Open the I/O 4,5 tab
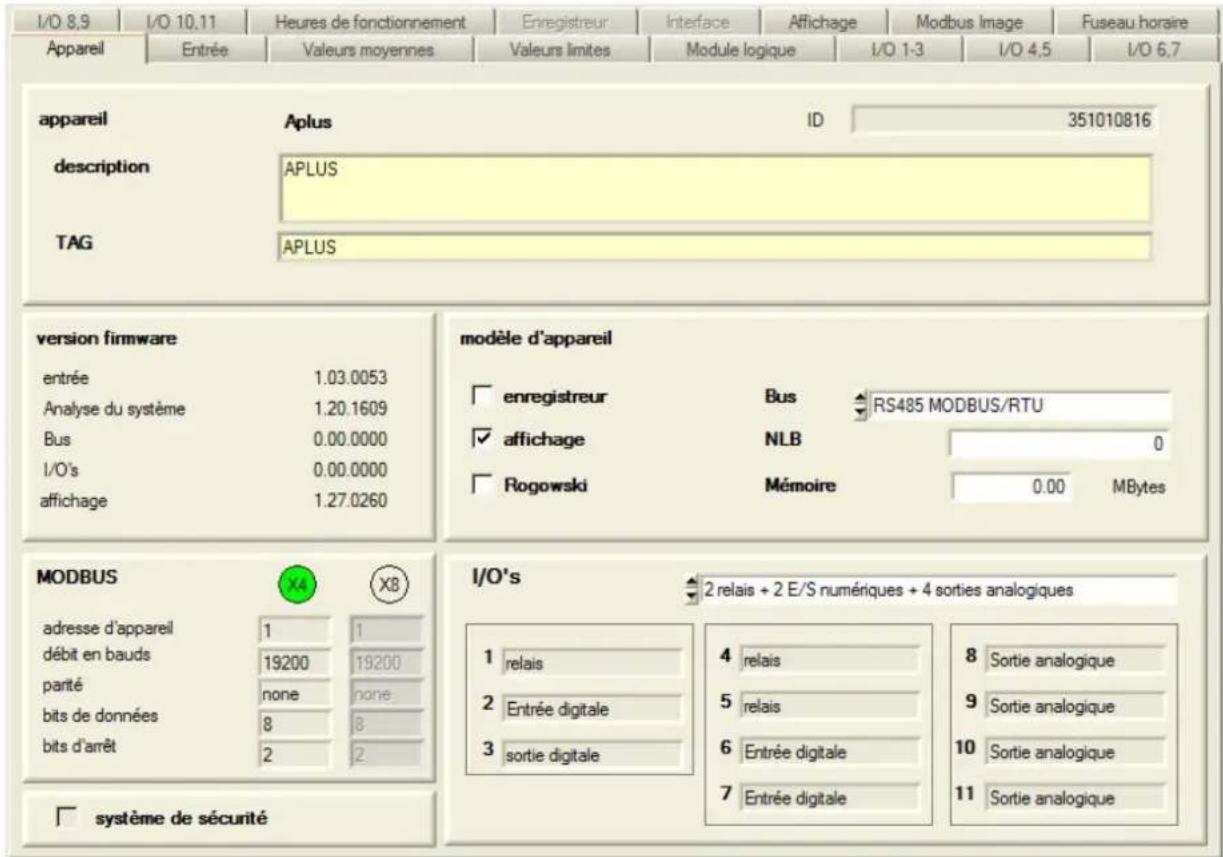 click(1026, 51)
